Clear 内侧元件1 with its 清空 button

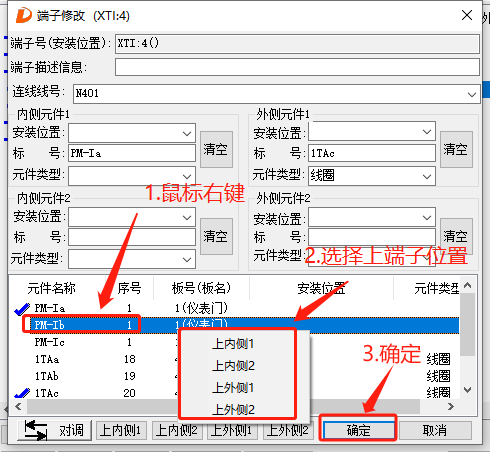point(216,149)
